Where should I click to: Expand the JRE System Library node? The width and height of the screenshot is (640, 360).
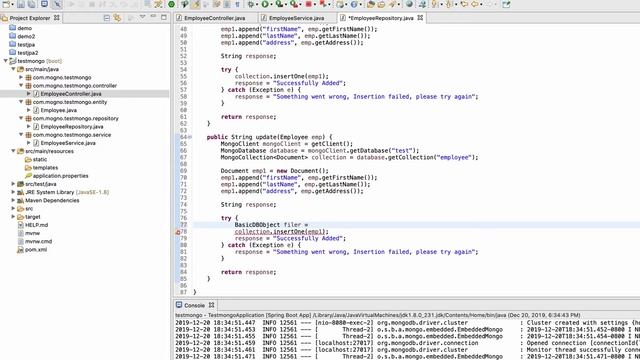[13, 192]
